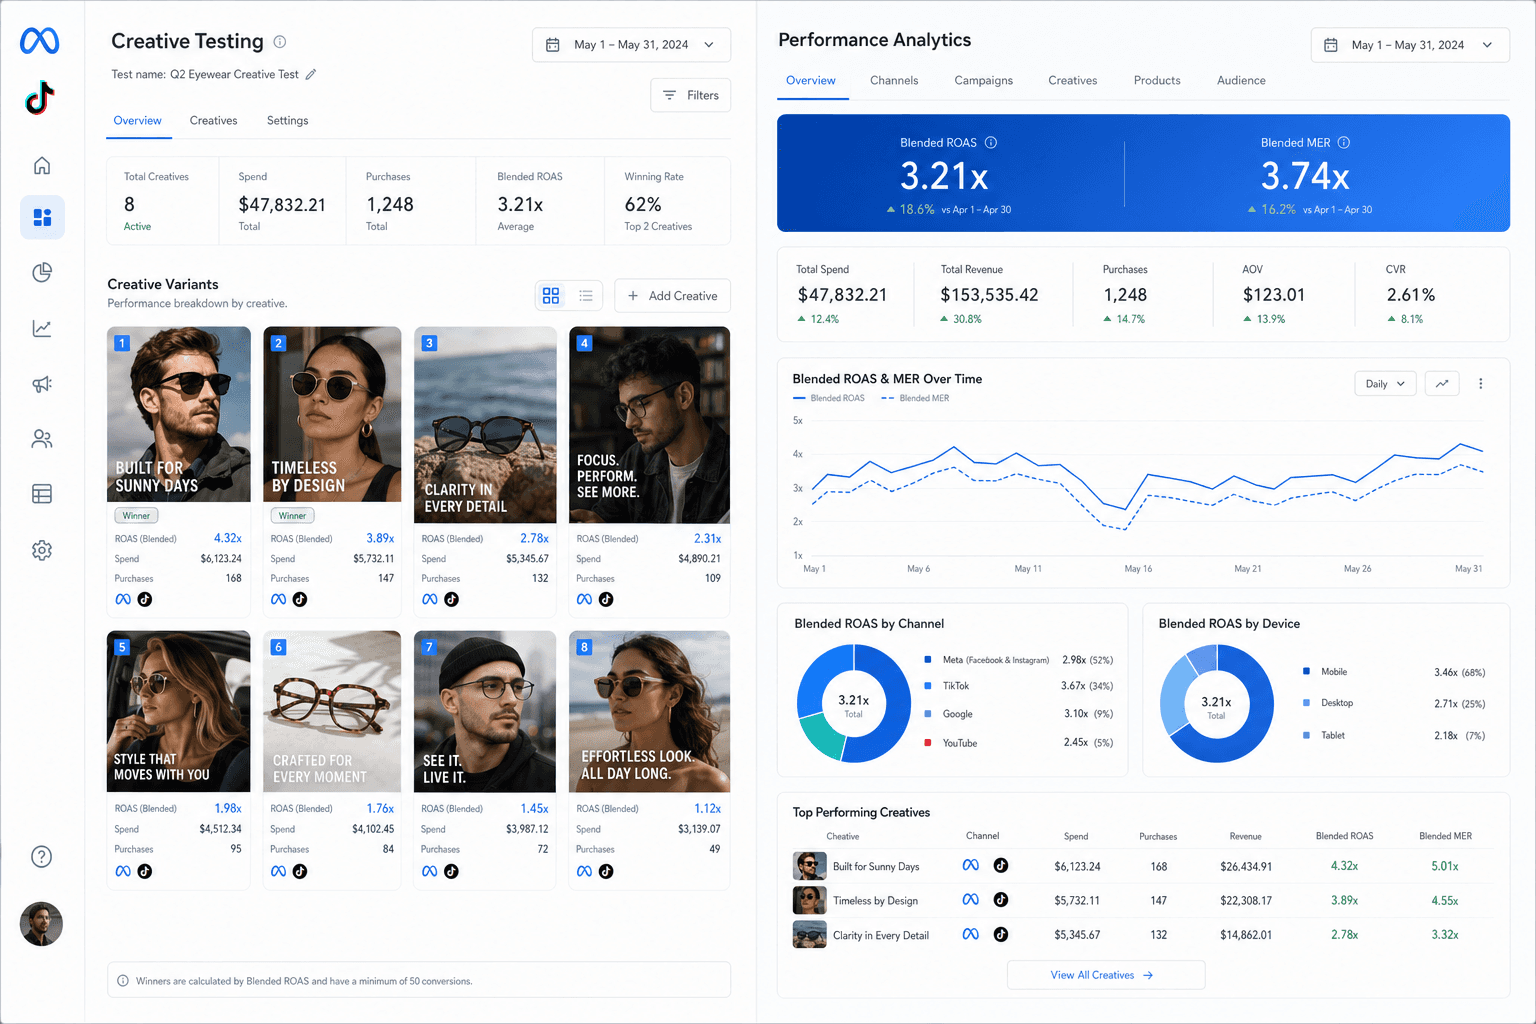The image size is (1536, 1024).
Task: Switch to TikTok account in sidebar
Action: [40, 98]
